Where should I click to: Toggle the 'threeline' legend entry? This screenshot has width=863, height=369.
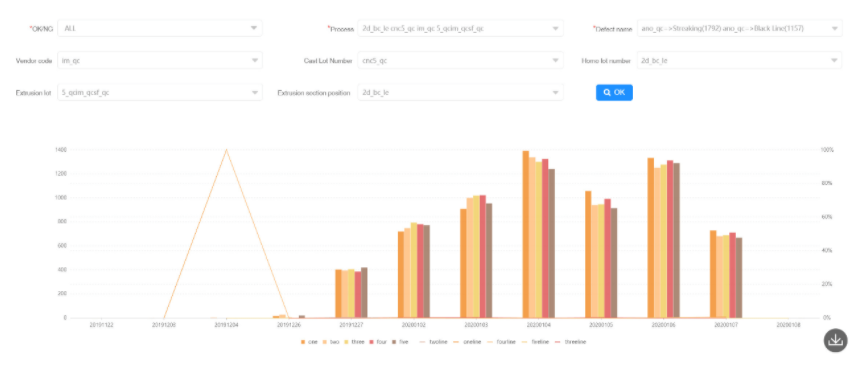coord(571,342)
